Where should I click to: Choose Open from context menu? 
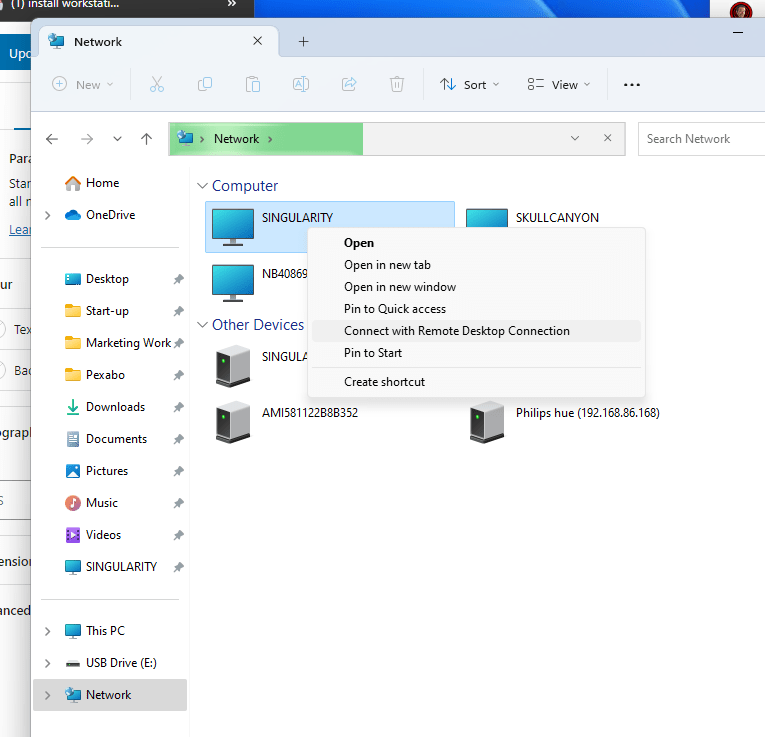pos(476,243)
